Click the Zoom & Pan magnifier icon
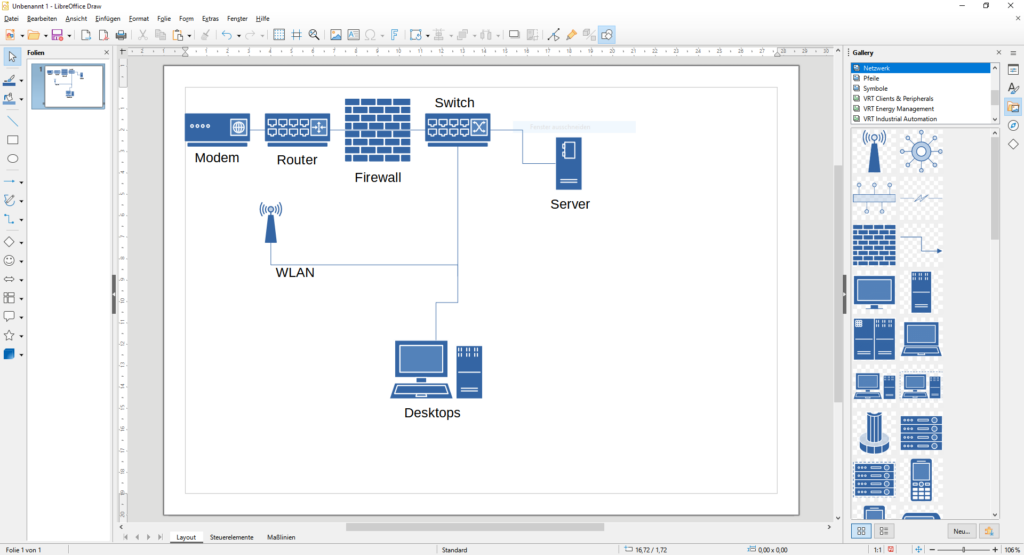The height and width of the screenshot is (555, 1024). point(314,35)
